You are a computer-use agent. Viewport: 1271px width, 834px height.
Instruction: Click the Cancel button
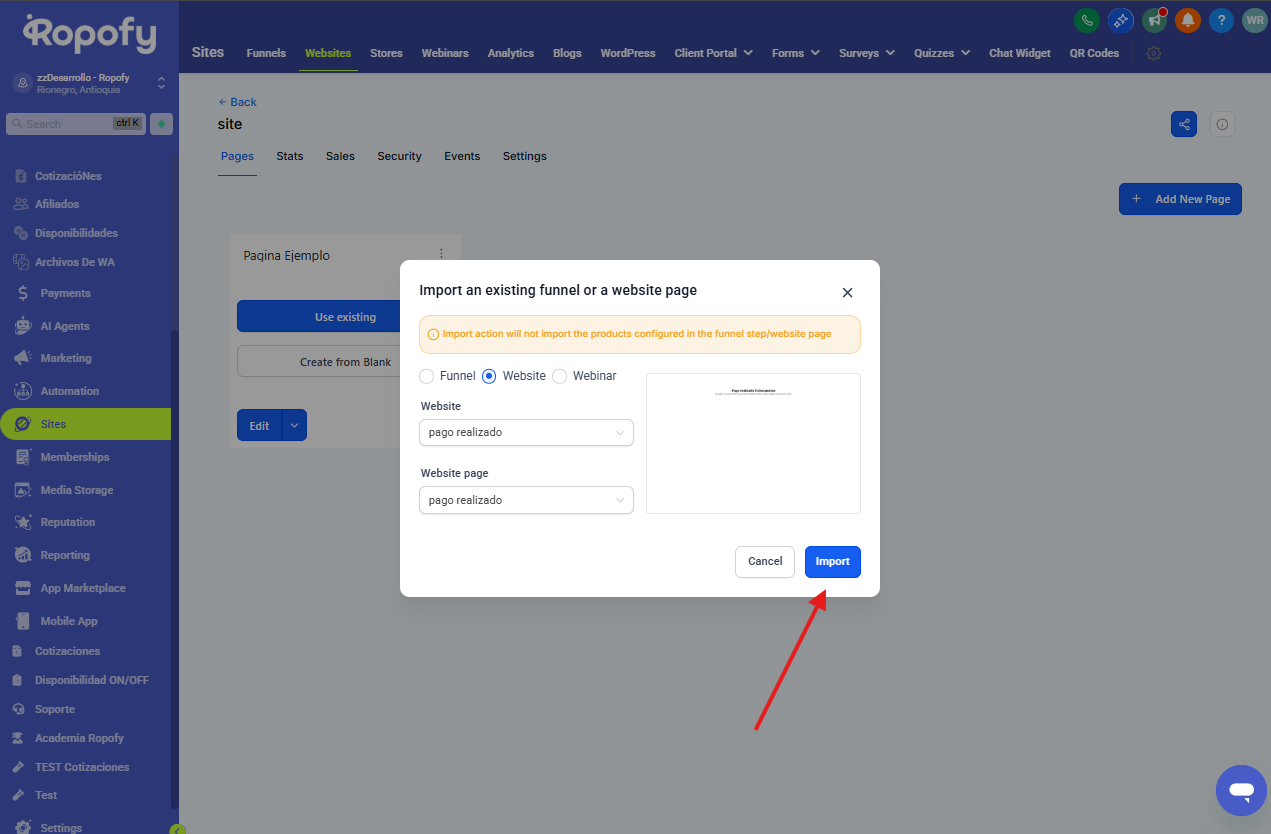tap(765, 561)
